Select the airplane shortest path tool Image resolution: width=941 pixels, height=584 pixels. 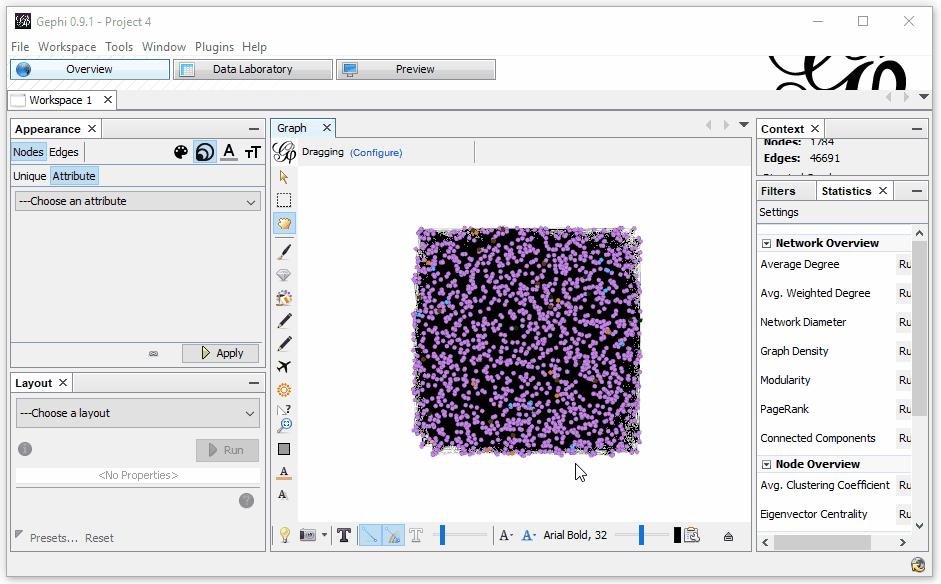[284, 367]
